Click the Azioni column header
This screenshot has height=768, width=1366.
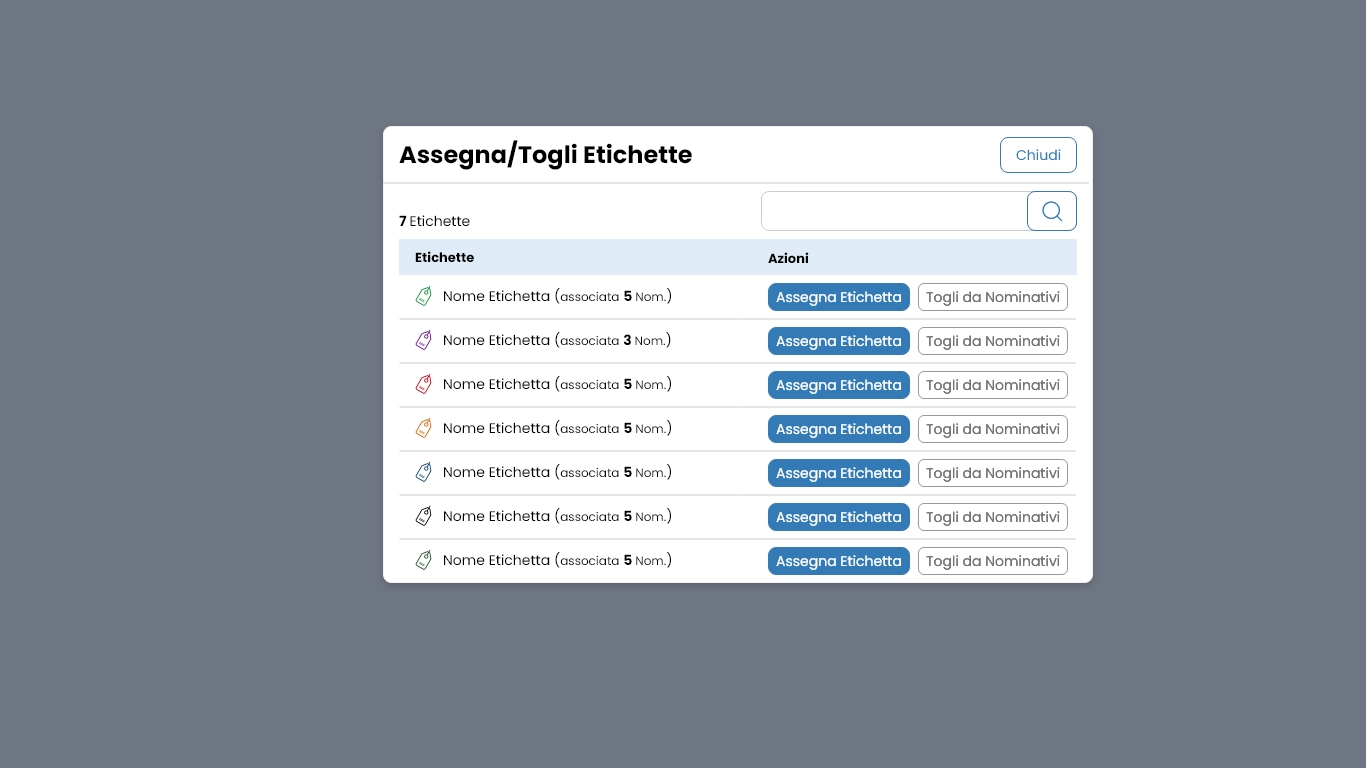(788, 258)
